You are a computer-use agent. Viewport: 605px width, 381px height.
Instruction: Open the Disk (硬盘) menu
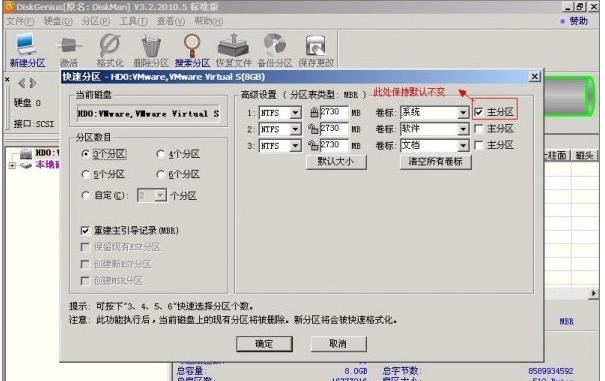(58, 21)
